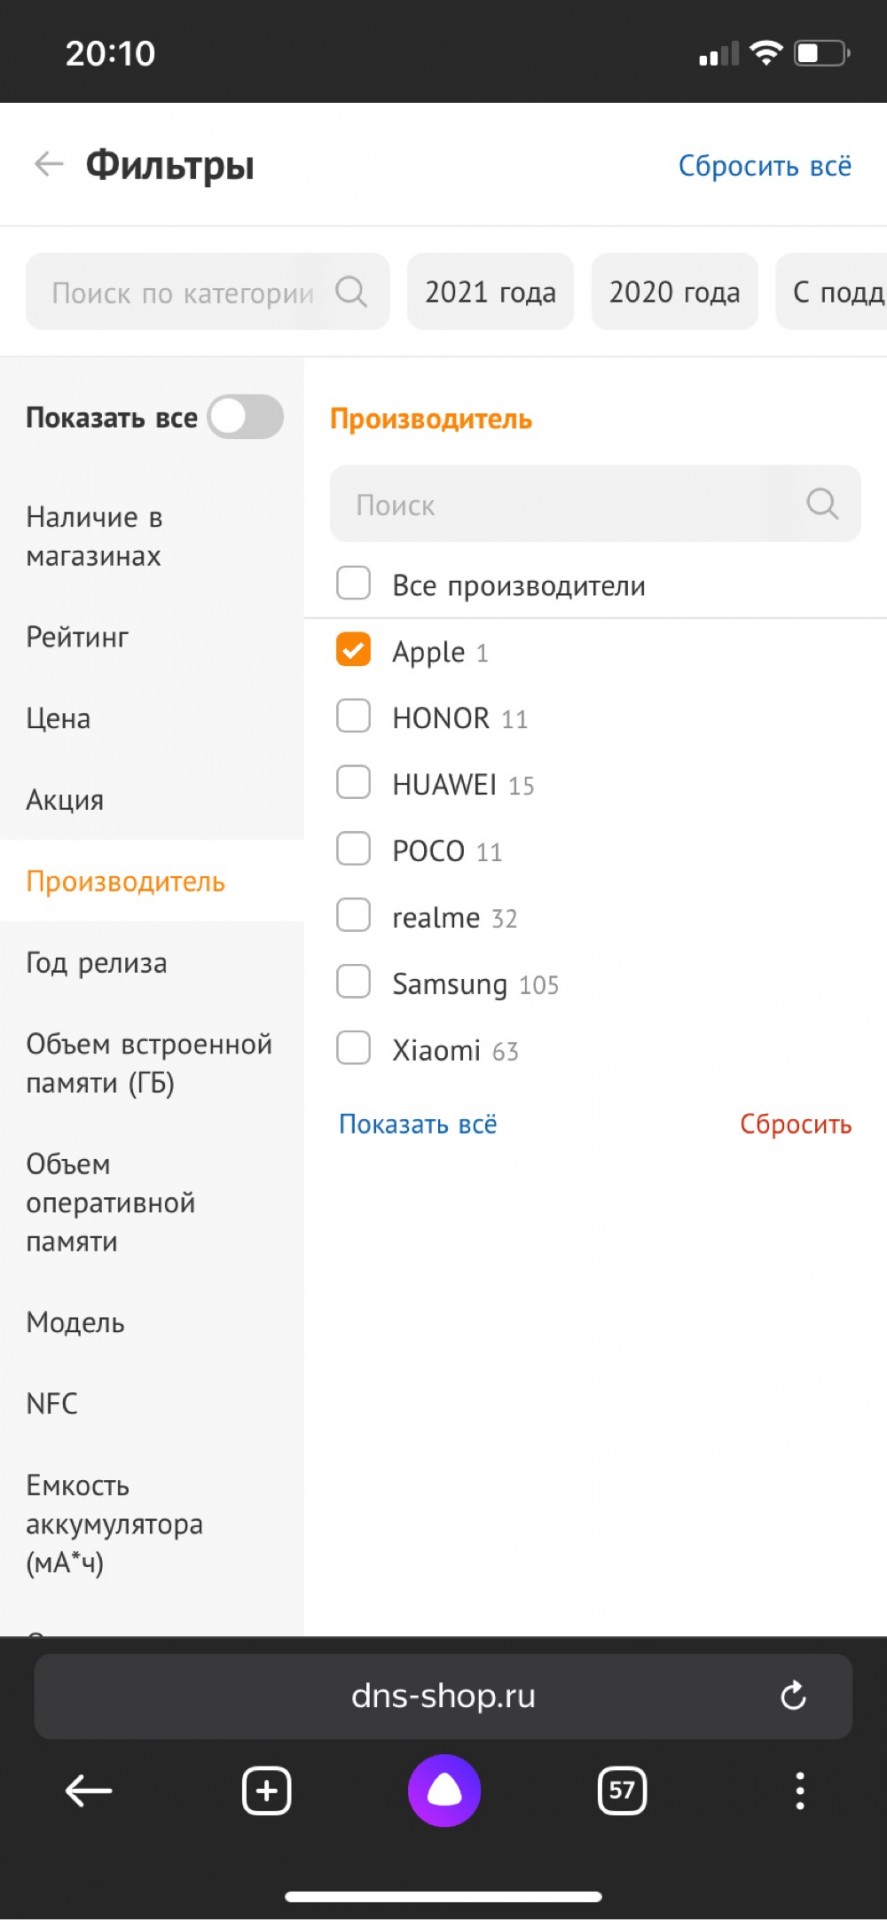Open the tab switcher showing 57

point(622,1791)
